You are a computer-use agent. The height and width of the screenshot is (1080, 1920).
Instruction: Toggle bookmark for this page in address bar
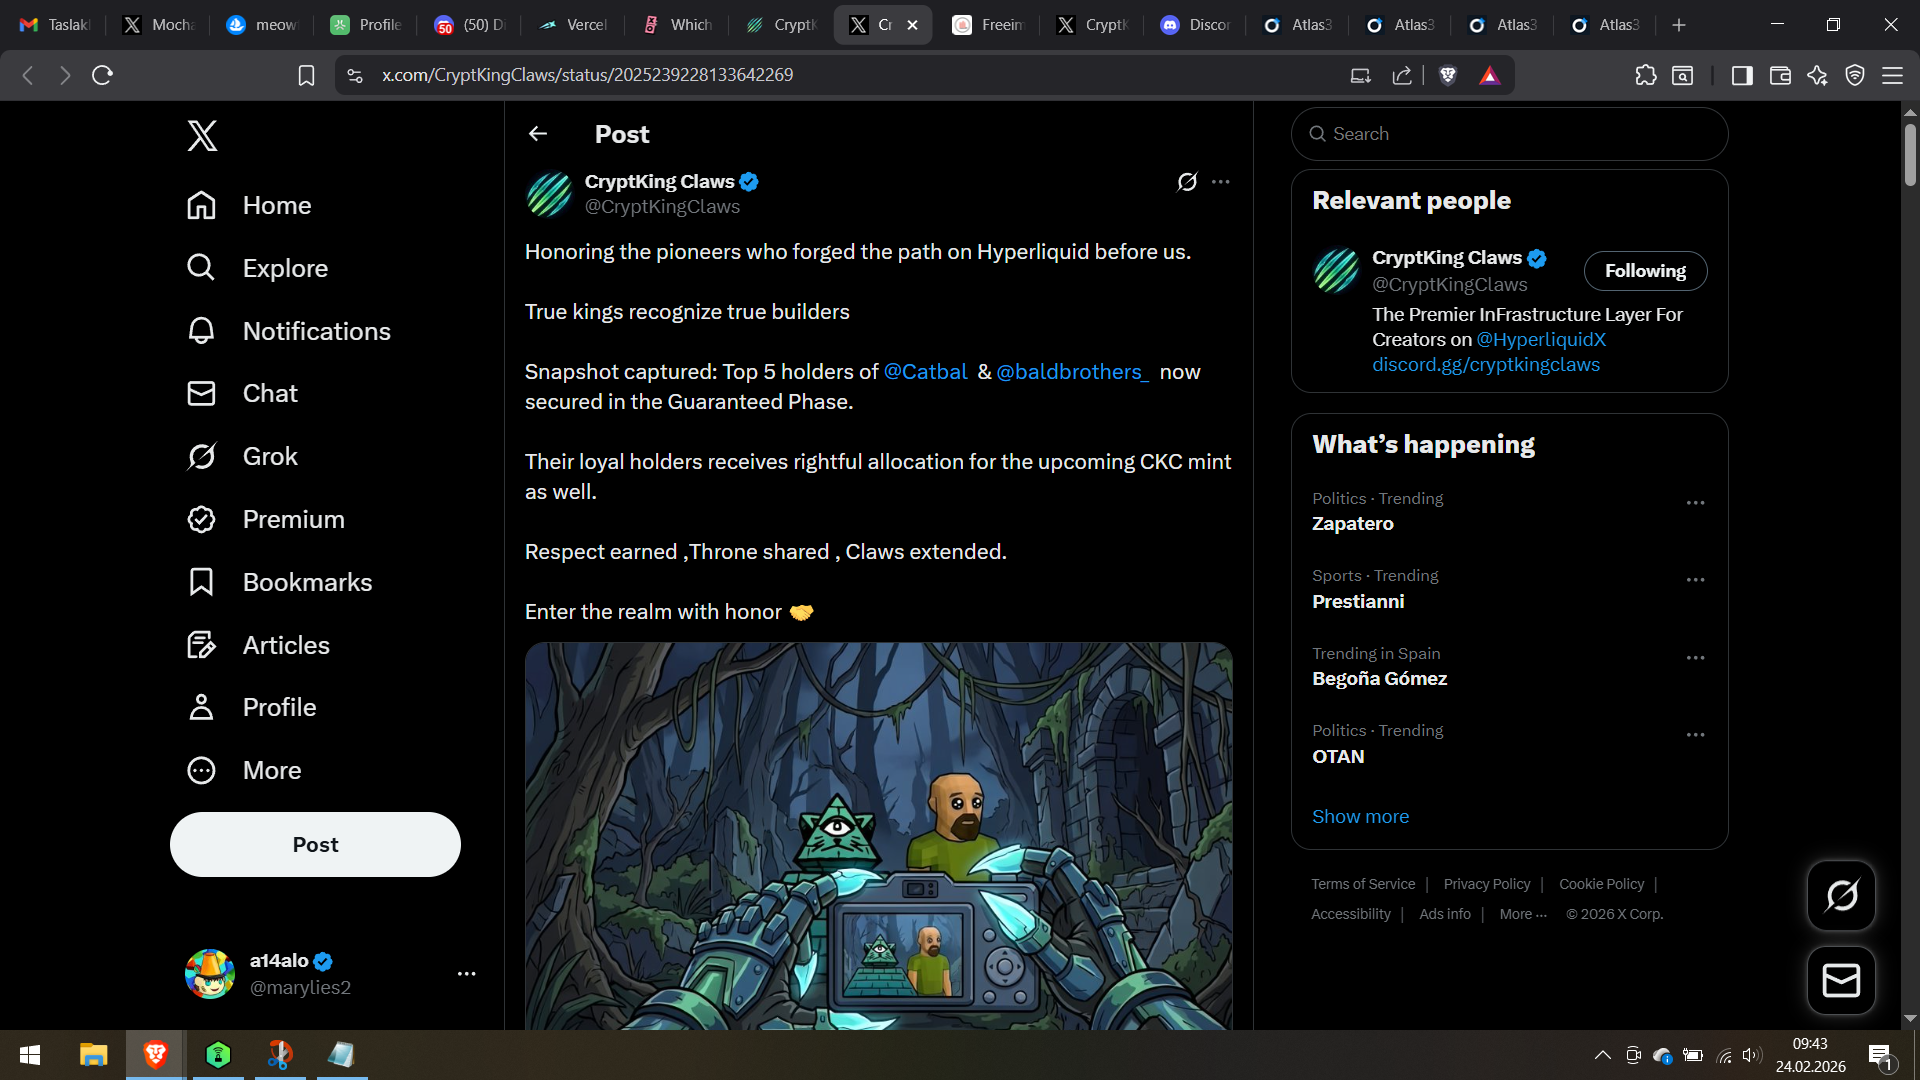307,75
